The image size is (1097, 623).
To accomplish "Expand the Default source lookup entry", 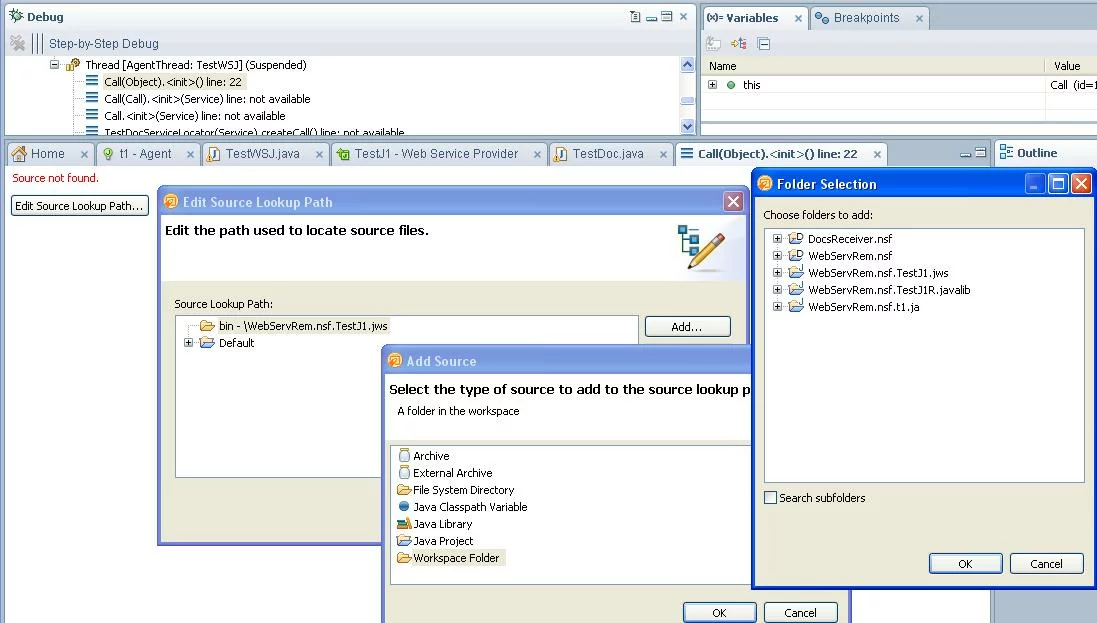I will (x=188, y=343).
